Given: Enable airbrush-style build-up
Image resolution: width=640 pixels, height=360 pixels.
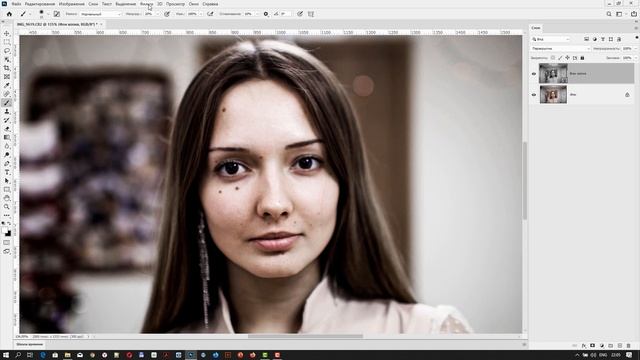Looking at the screenshot, I should 210,14.
